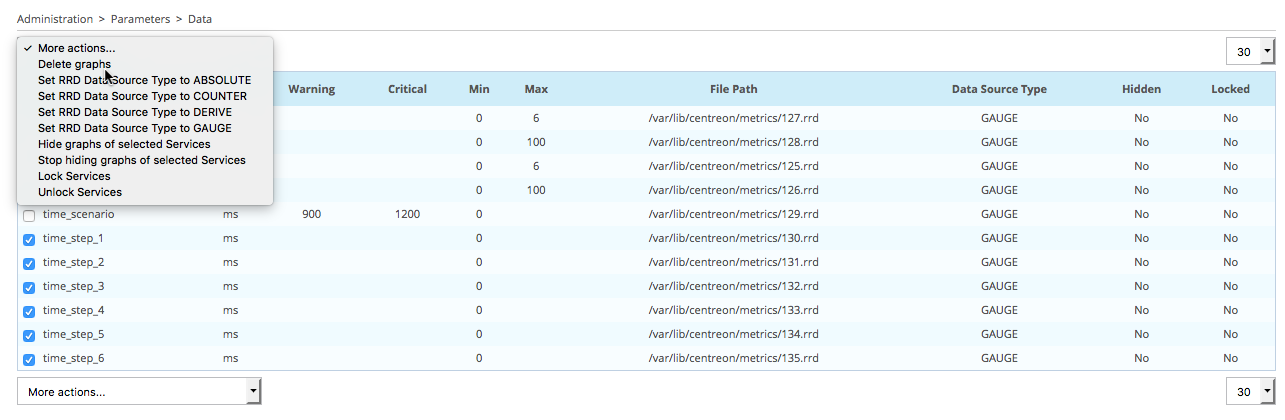Uncheck the time_step_1 checkbox
The image size is (1285, 420).
(x=29, y=239)
